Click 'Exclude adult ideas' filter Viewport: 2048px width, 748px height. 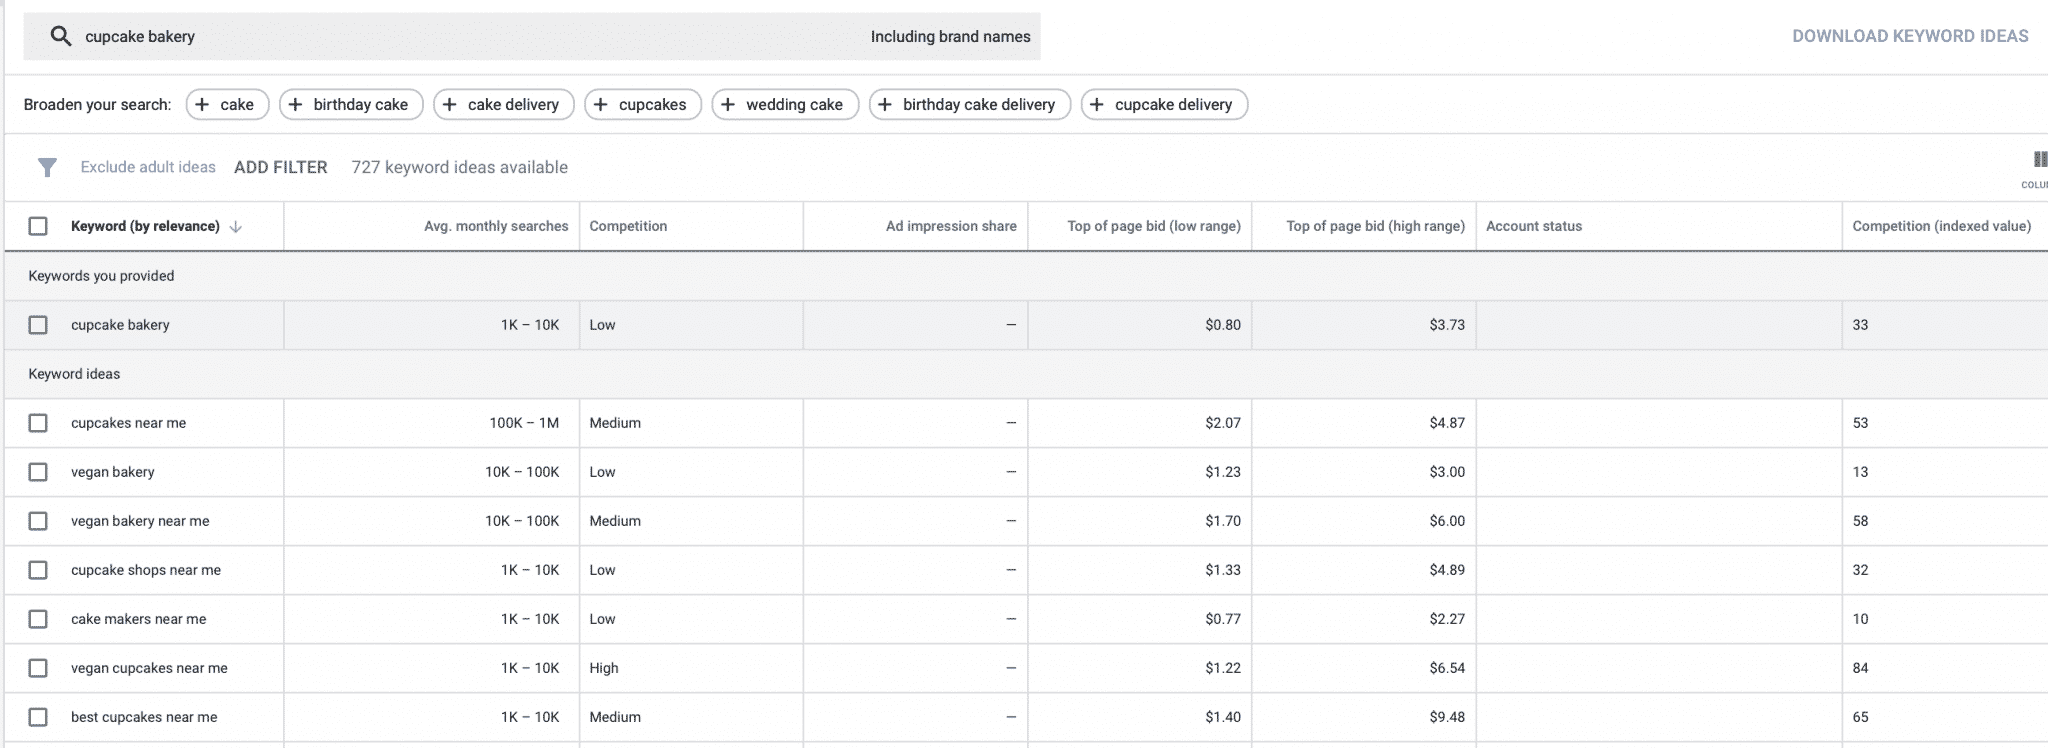[148, 167]
